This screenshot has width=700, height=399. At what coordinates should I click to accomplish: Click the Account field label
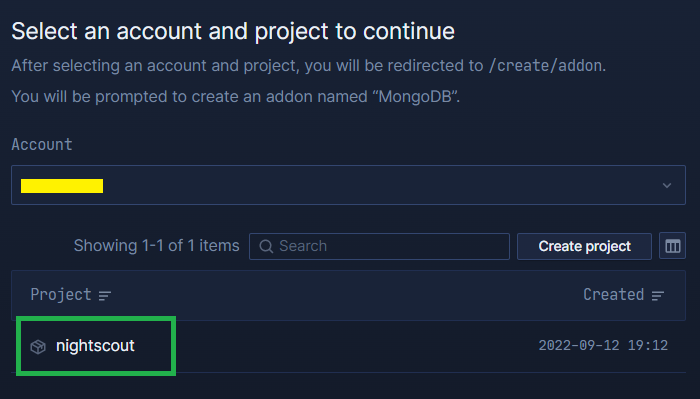pyautogui.click(x=42, y=145)
